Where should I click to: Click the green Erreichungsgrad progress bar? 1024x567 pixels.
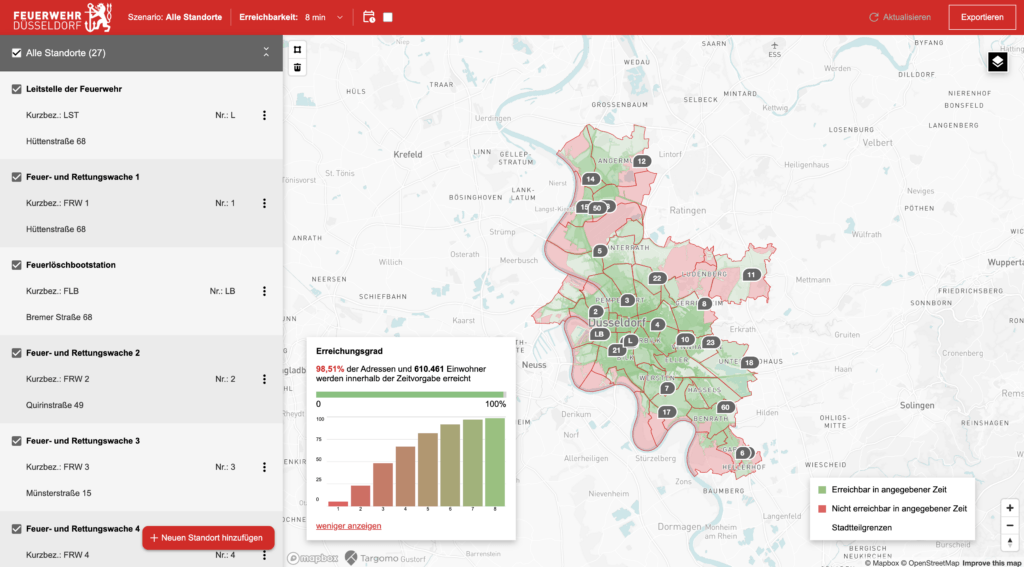(411, 395)
